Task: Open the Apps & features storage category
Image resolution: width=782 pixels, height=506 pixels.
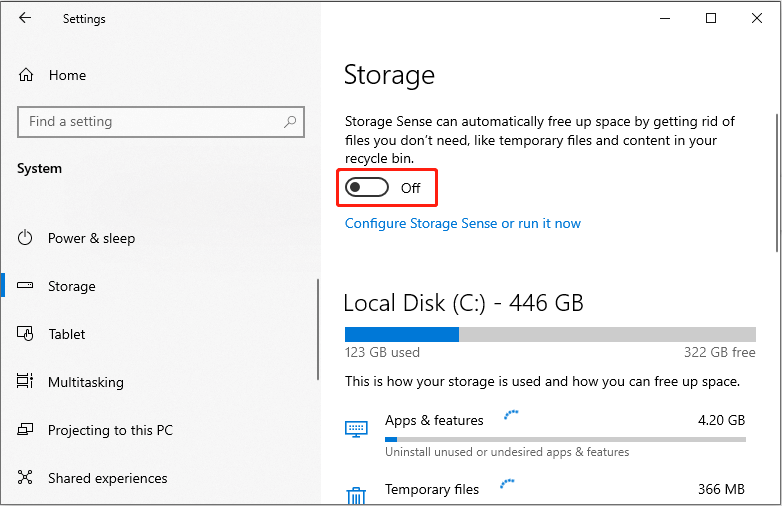Action: tap(434, 421)
